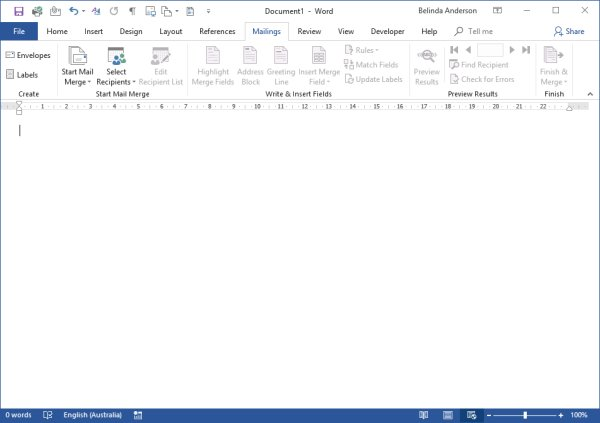The height and width of the screenshot is (423, 600).
Task: Open the Design tab
Action: click(x=131, y=31)
